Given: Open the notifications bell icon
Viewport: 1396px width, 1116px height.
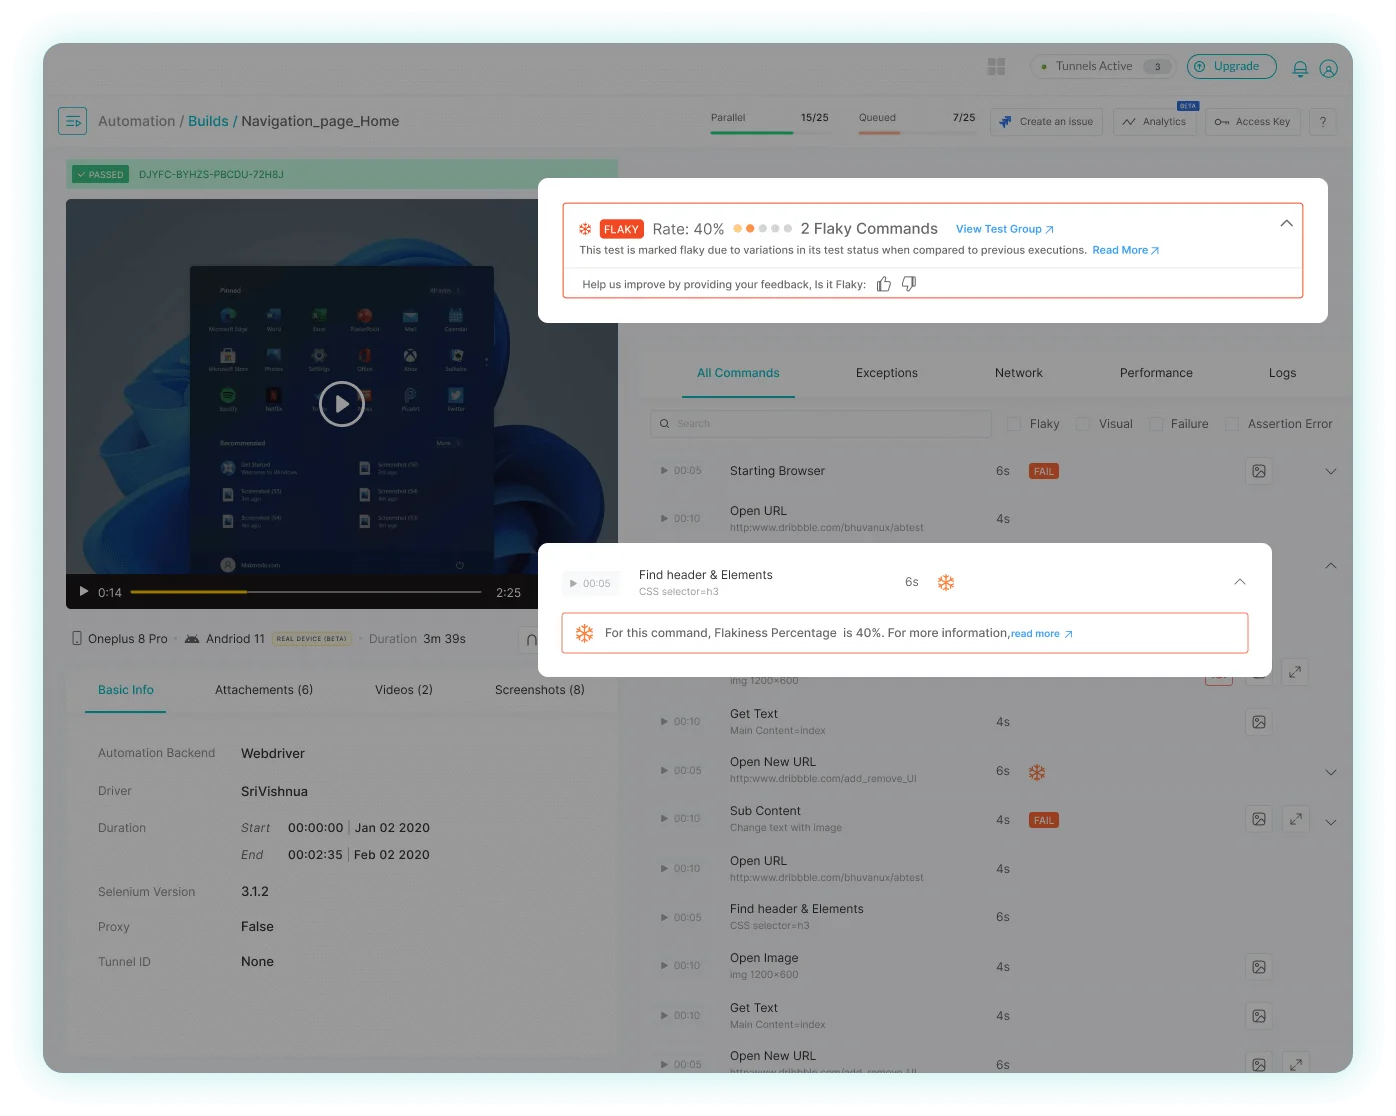Looking at the screenshot, I should (x=1299, y=68).
